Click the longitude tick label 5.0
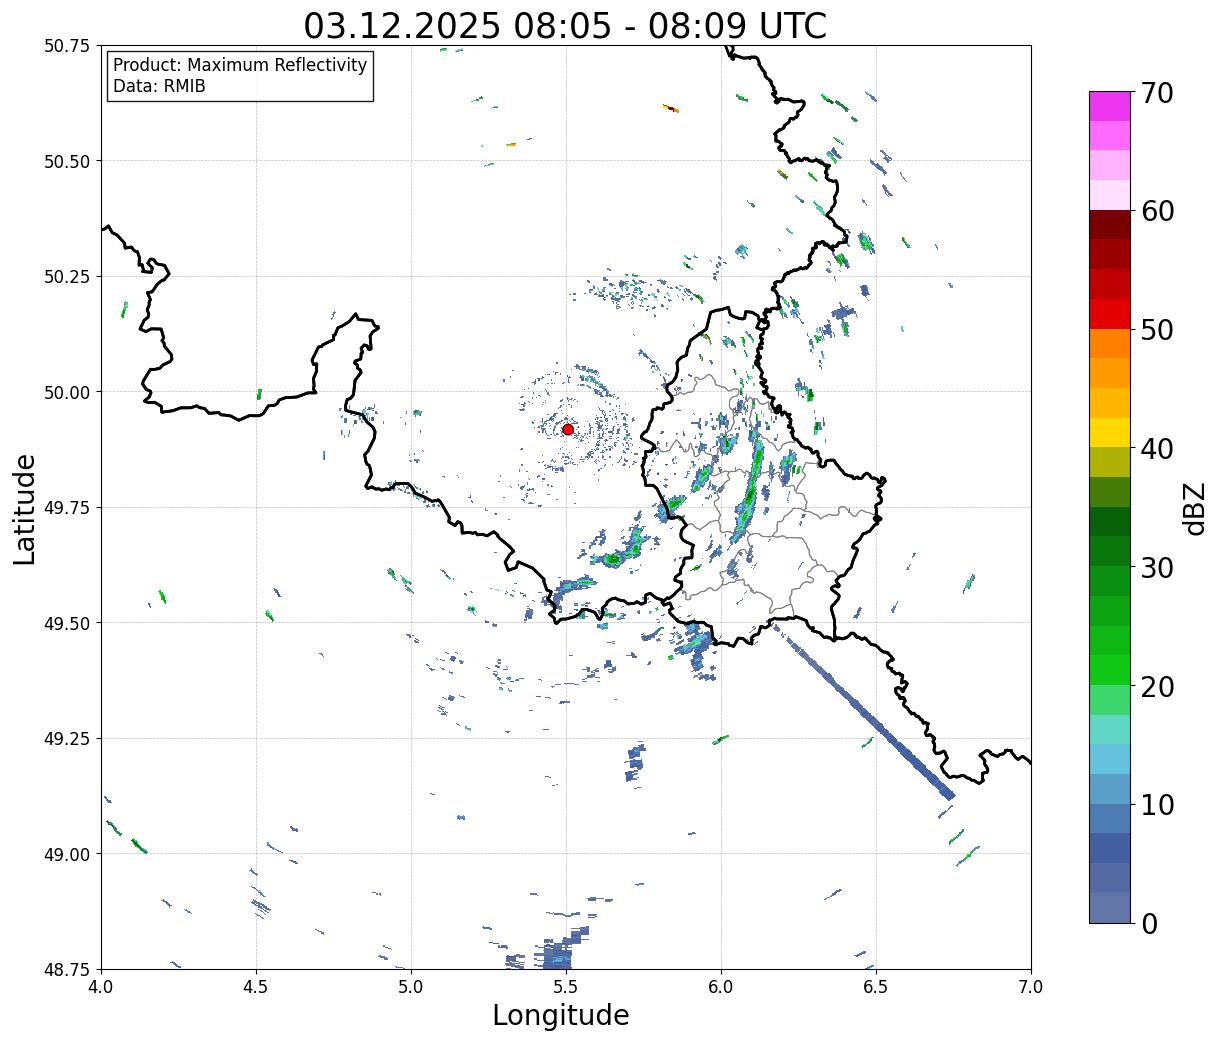The image size is (1219, 1040). 411,987
